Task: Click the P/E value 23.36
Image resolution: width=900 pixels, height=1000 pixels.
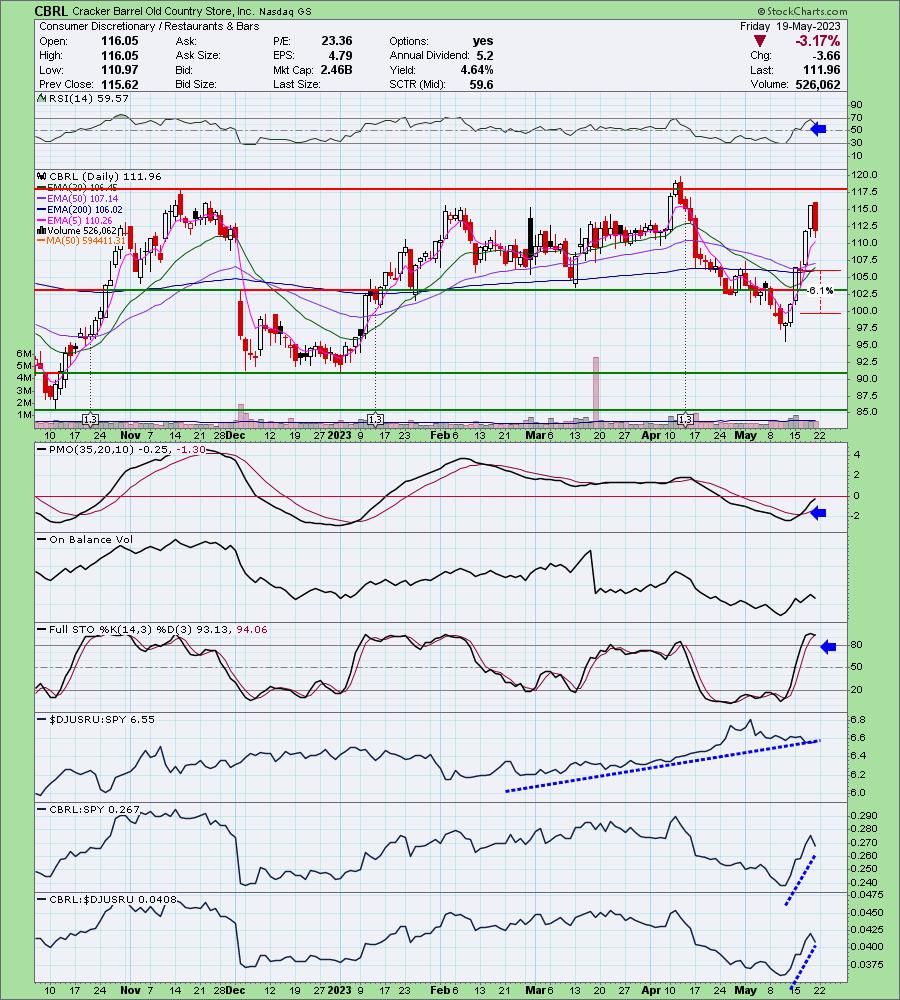Action: tap(337, 41)
